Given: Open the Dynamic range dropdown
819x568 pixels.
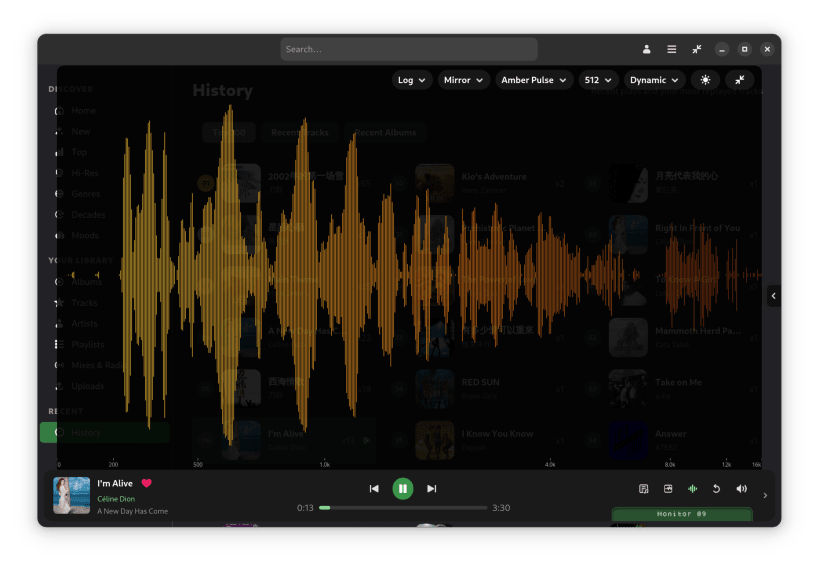Looking at the screenshot, I should click(654, 80).
